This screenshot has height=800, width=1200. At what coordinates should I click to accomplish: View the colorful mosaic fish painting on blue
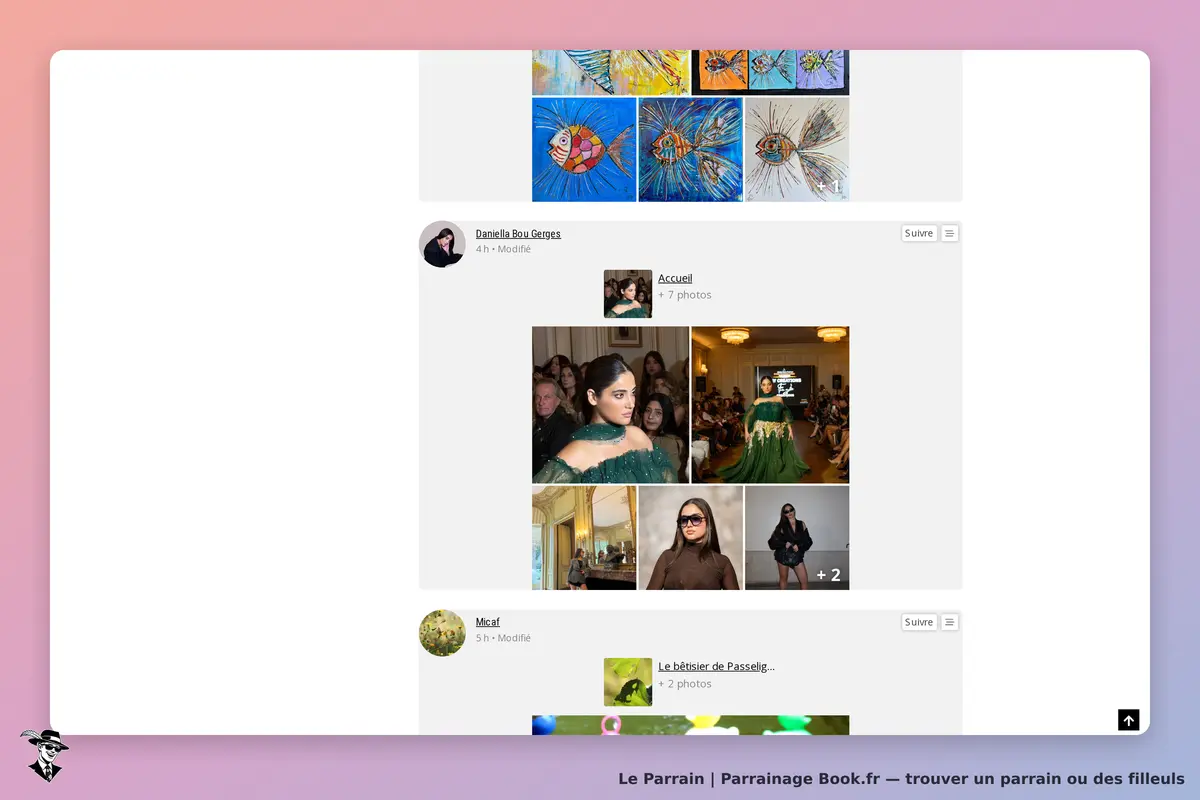click(x=584, y=149)
